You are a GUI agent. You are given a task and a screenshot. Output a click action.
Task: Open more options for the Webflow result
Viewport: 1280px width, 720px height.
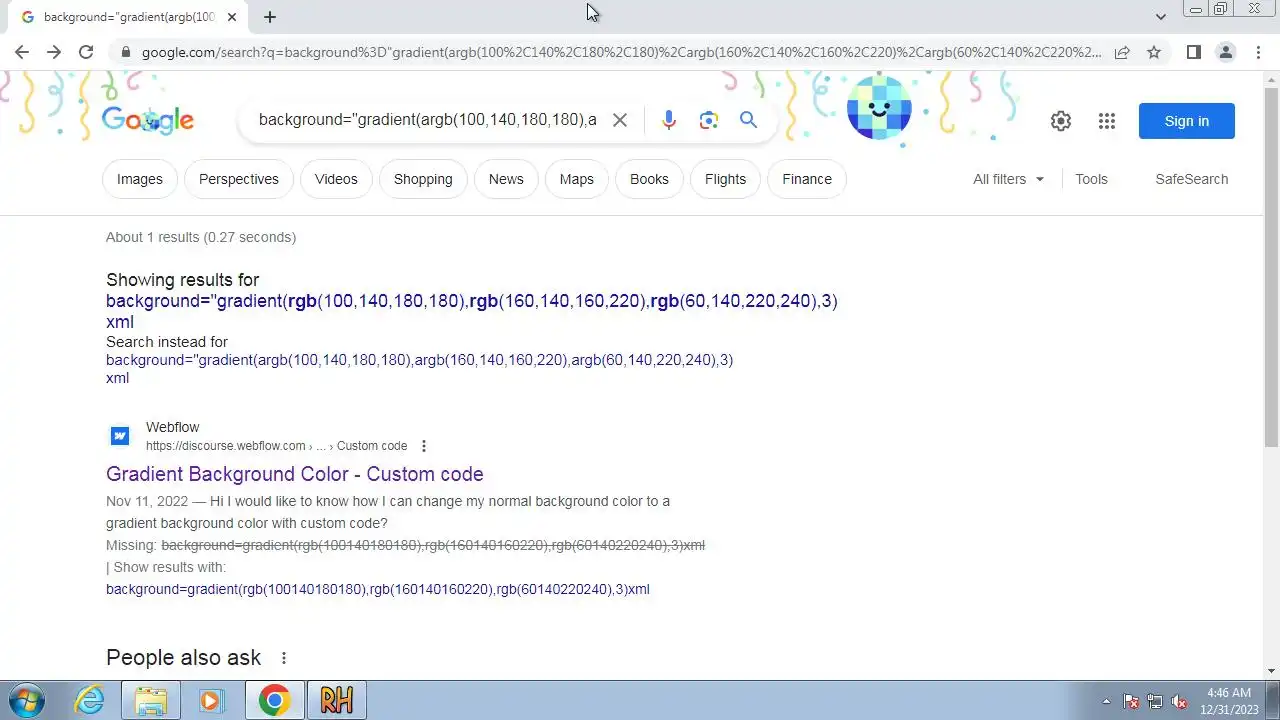[424, 446]
